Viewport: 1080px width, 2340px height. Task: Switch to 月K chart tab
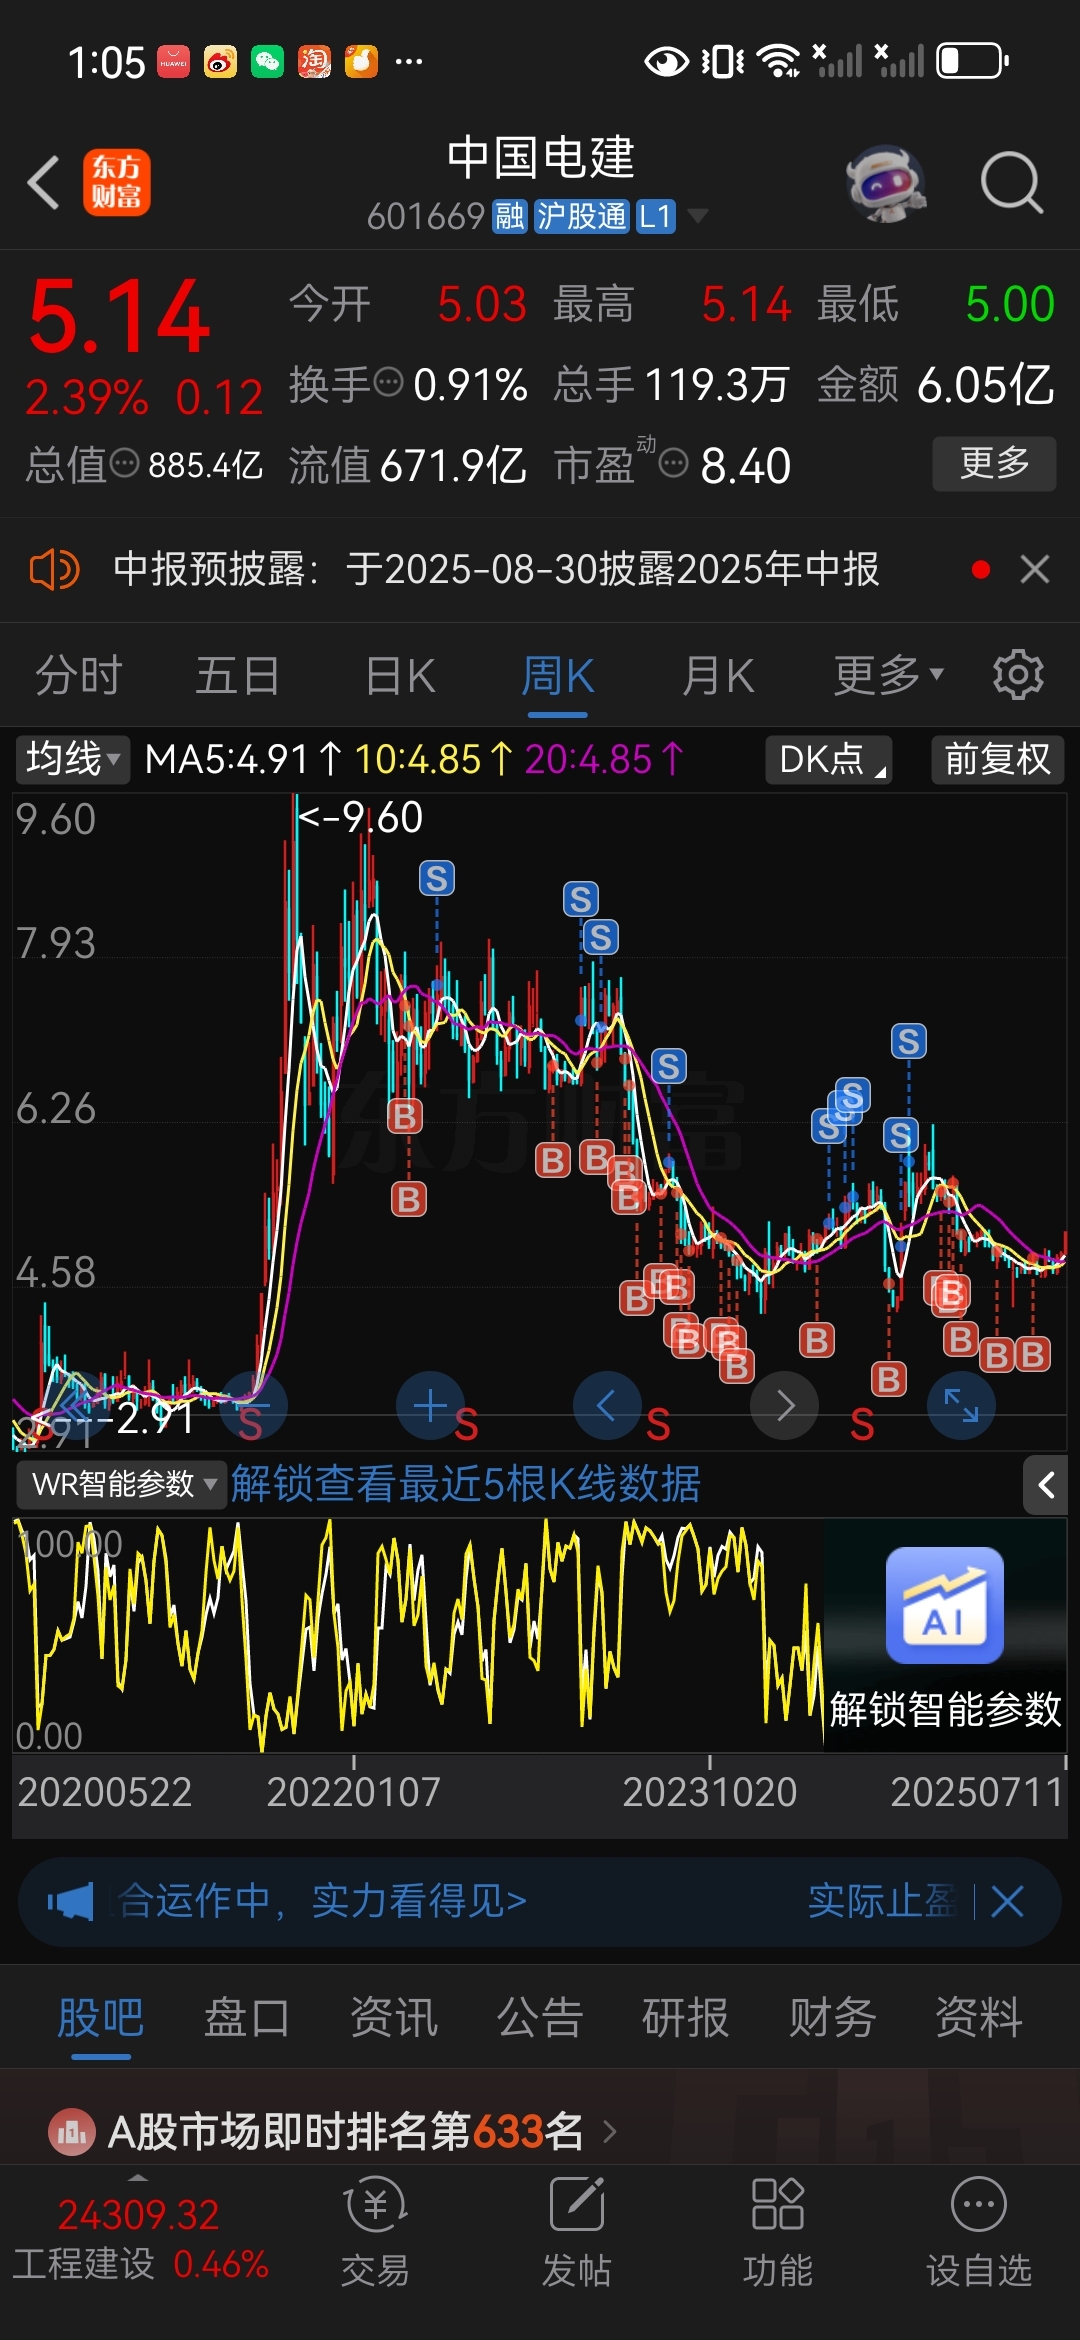[717, 676]
